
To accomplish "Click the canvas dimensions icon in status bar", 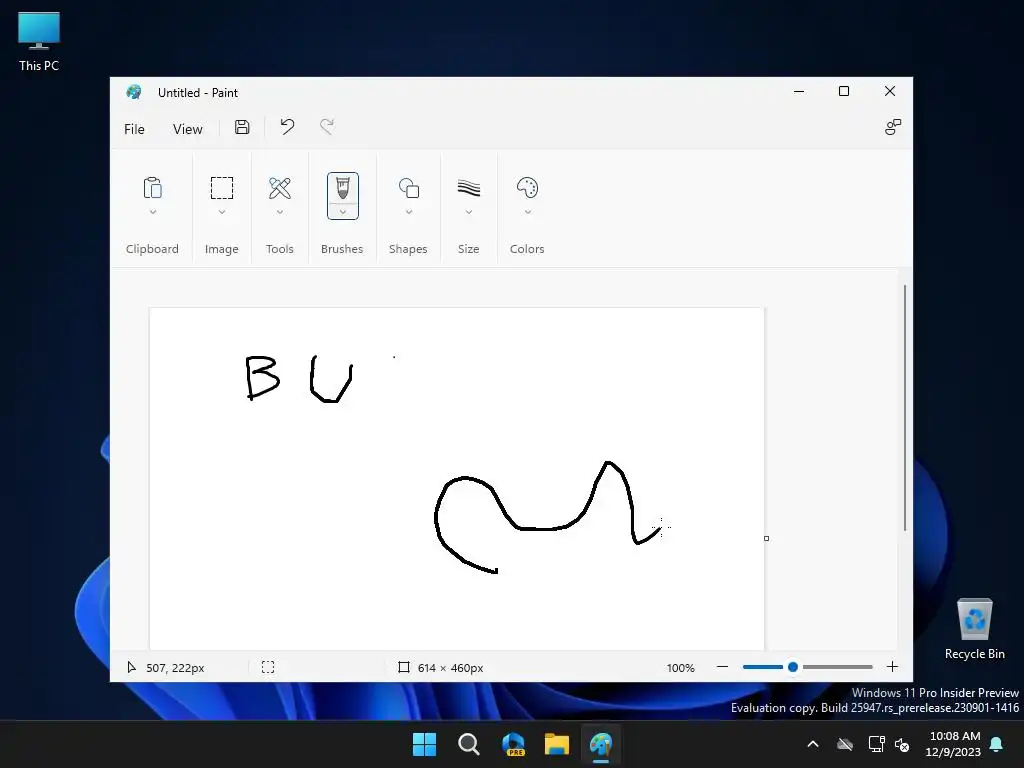I will click(404, 667).
